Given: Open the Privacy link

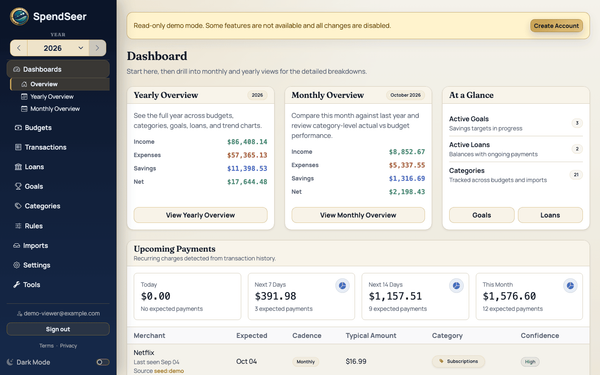Looking at the screenshot, I should coord(68,346).
